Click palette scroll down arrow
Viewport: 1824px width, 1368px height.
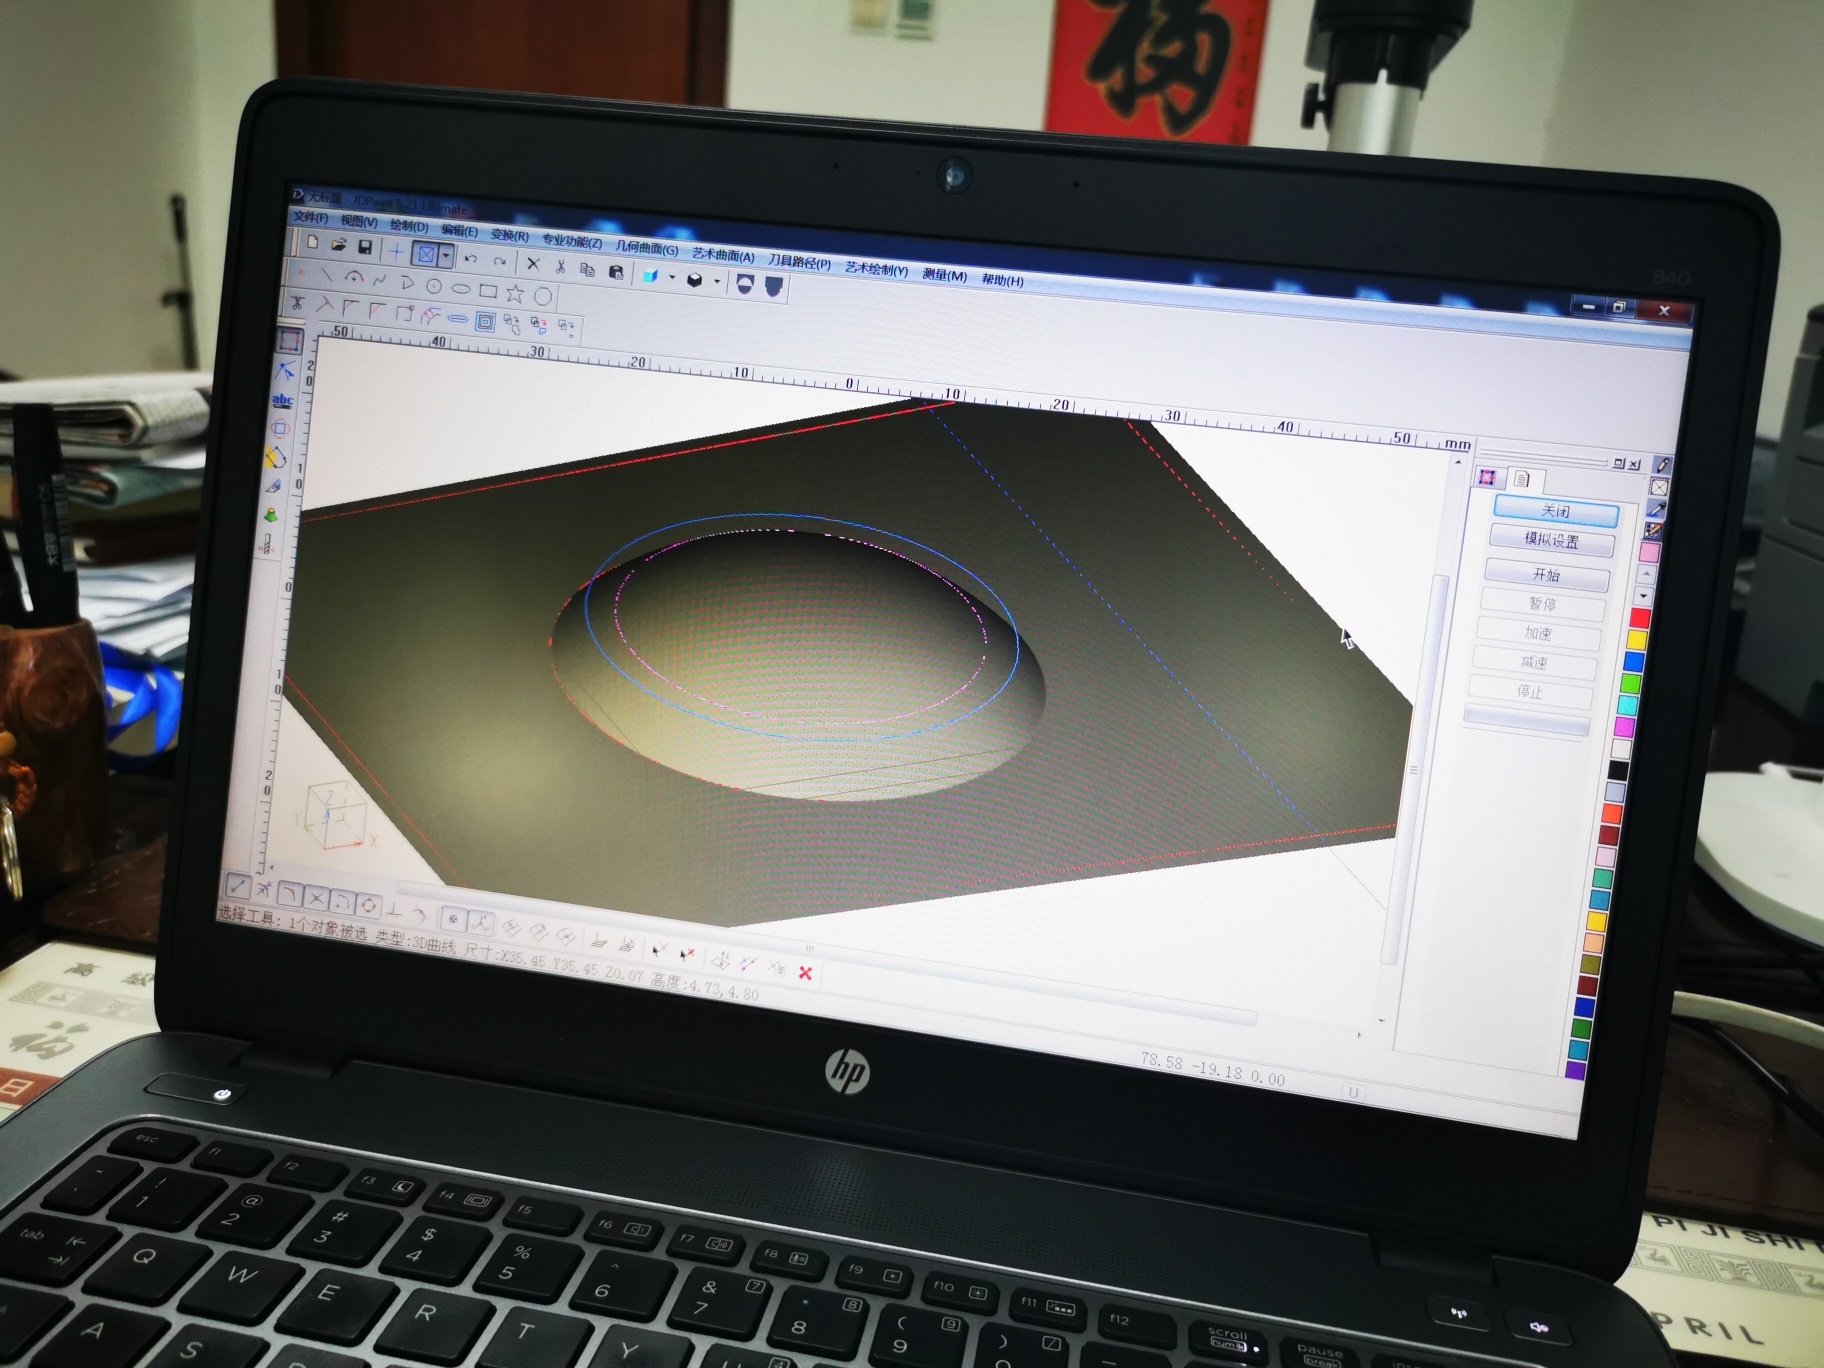pos(1643,596)
